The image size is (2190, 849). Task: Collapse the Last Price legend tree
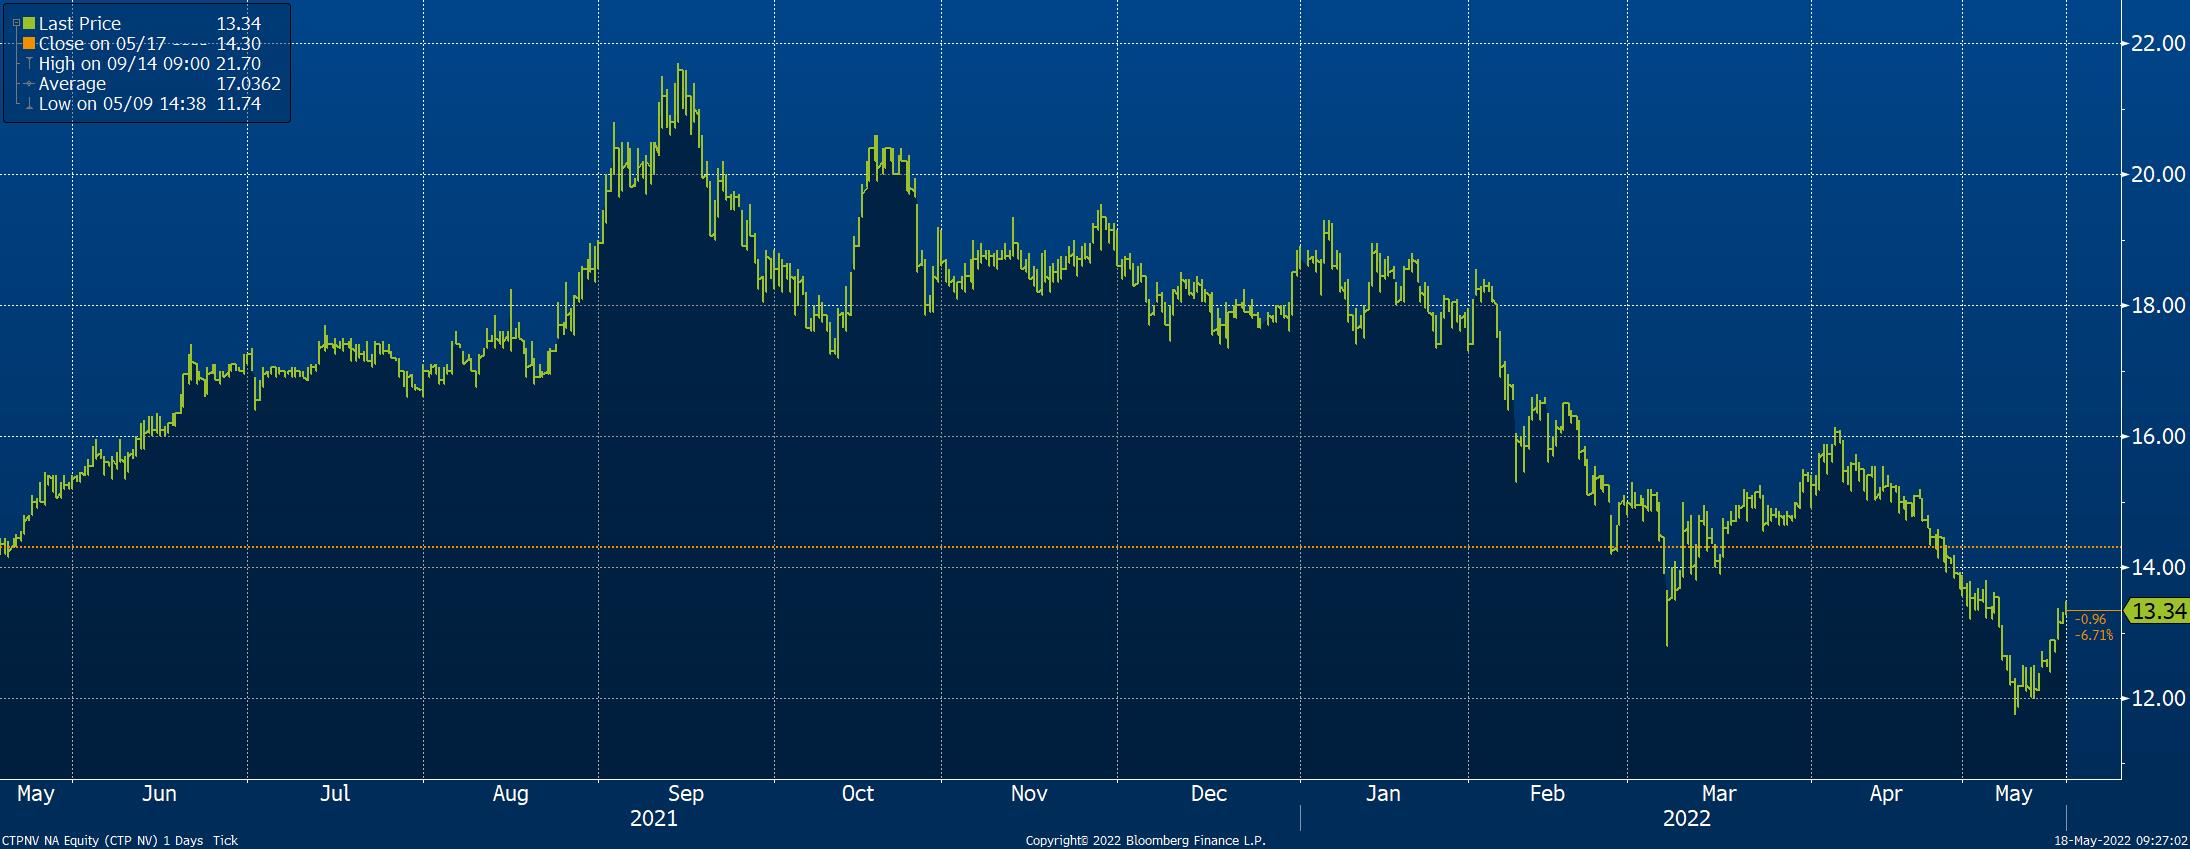[16, 20]
